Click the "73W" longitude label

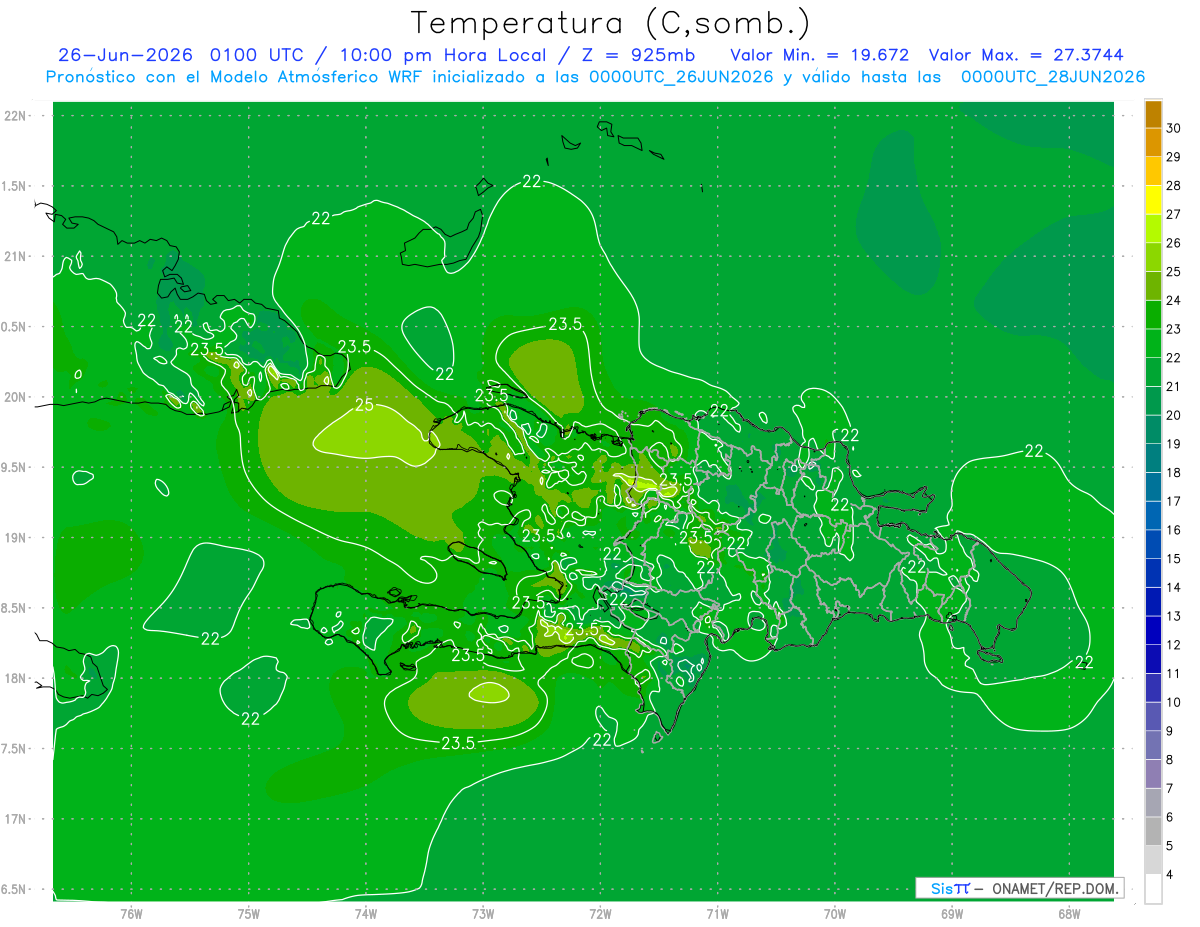[x=483, y=914]
